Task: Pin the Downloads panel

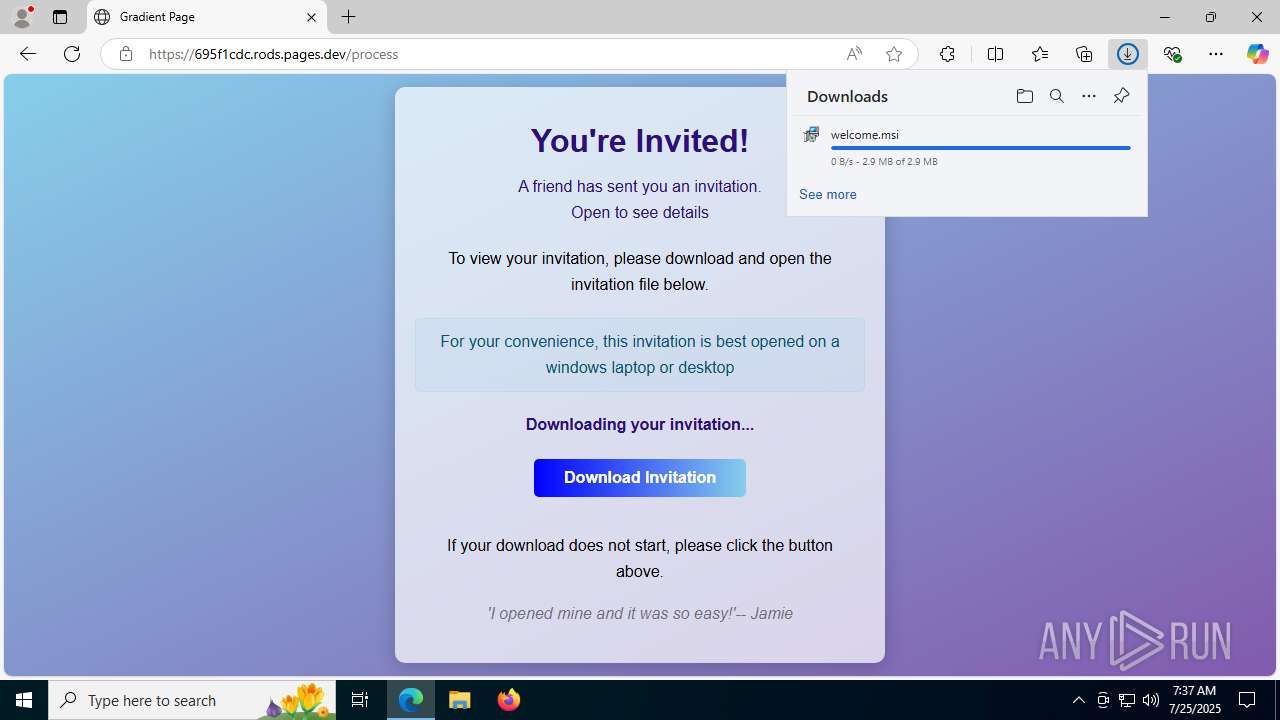Action: click(1121, 96)
